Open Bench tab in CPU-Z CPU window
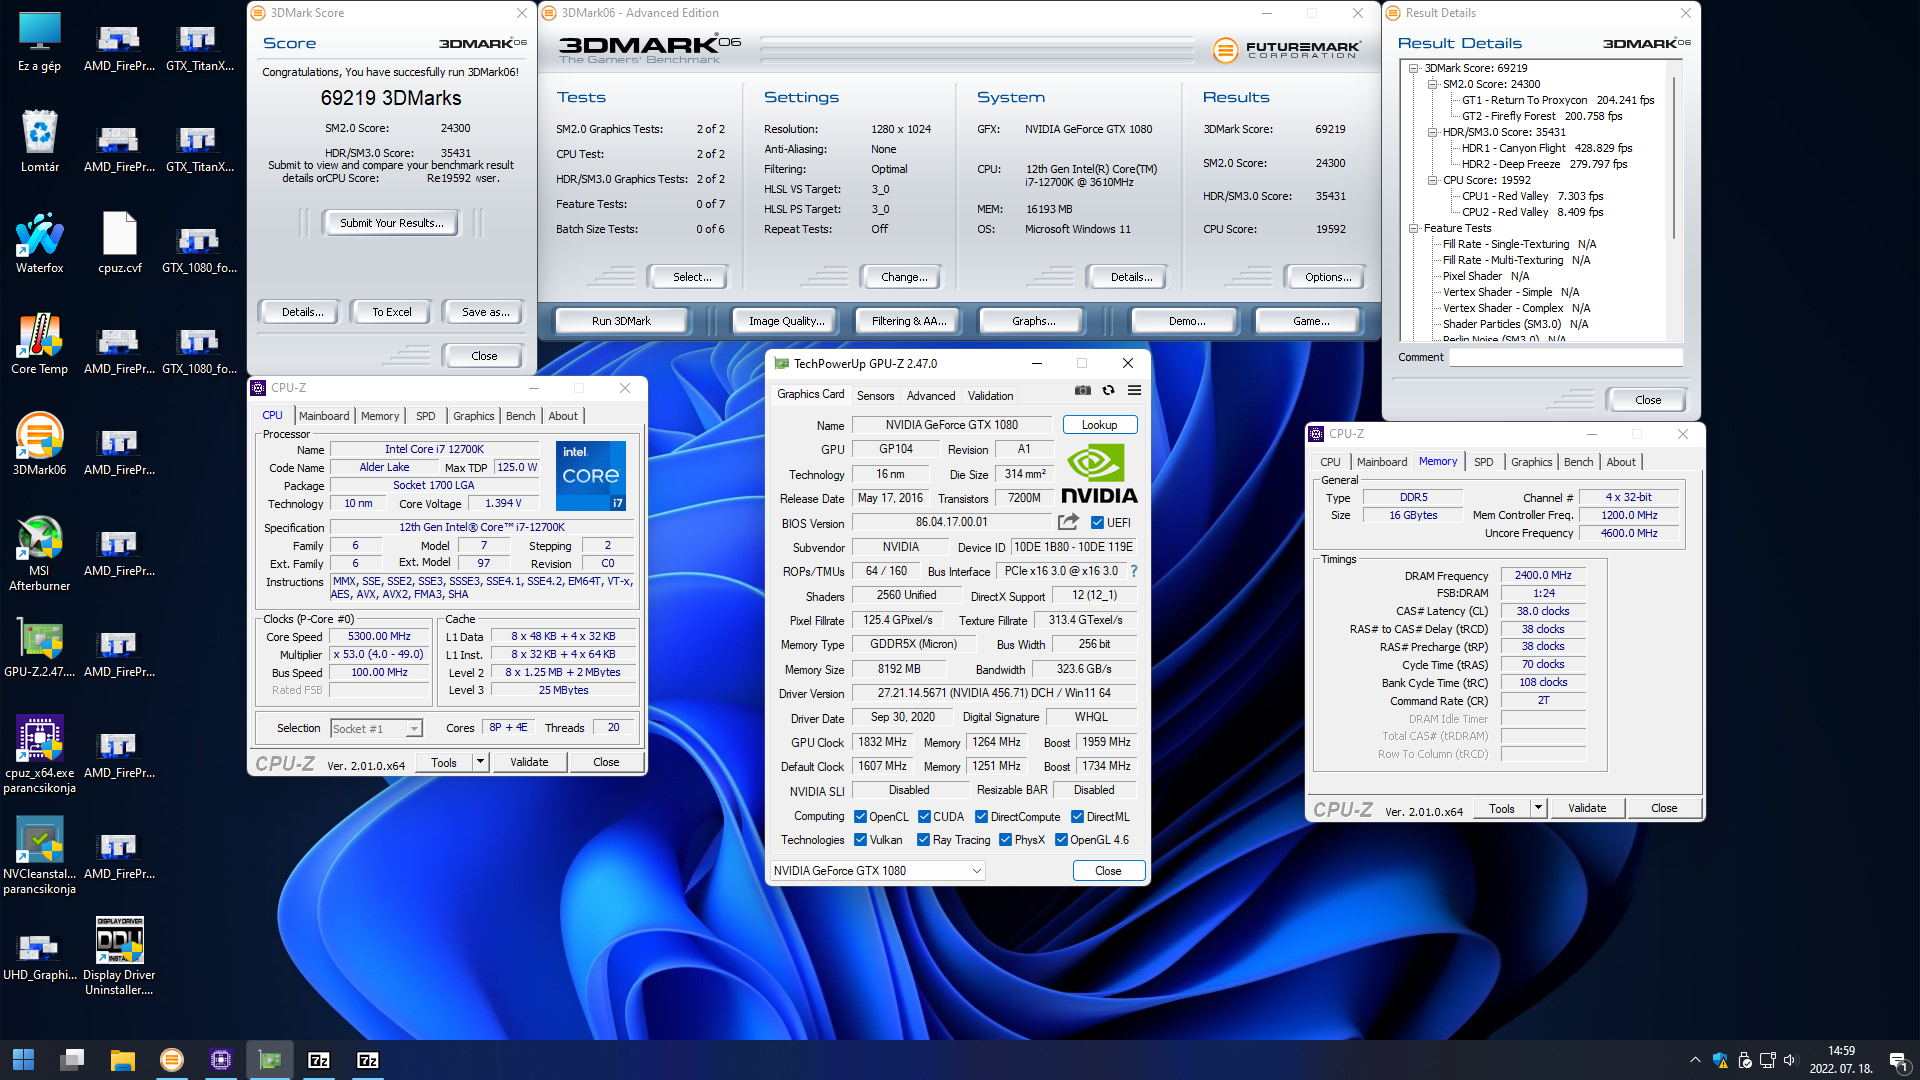 pos(520,416)
